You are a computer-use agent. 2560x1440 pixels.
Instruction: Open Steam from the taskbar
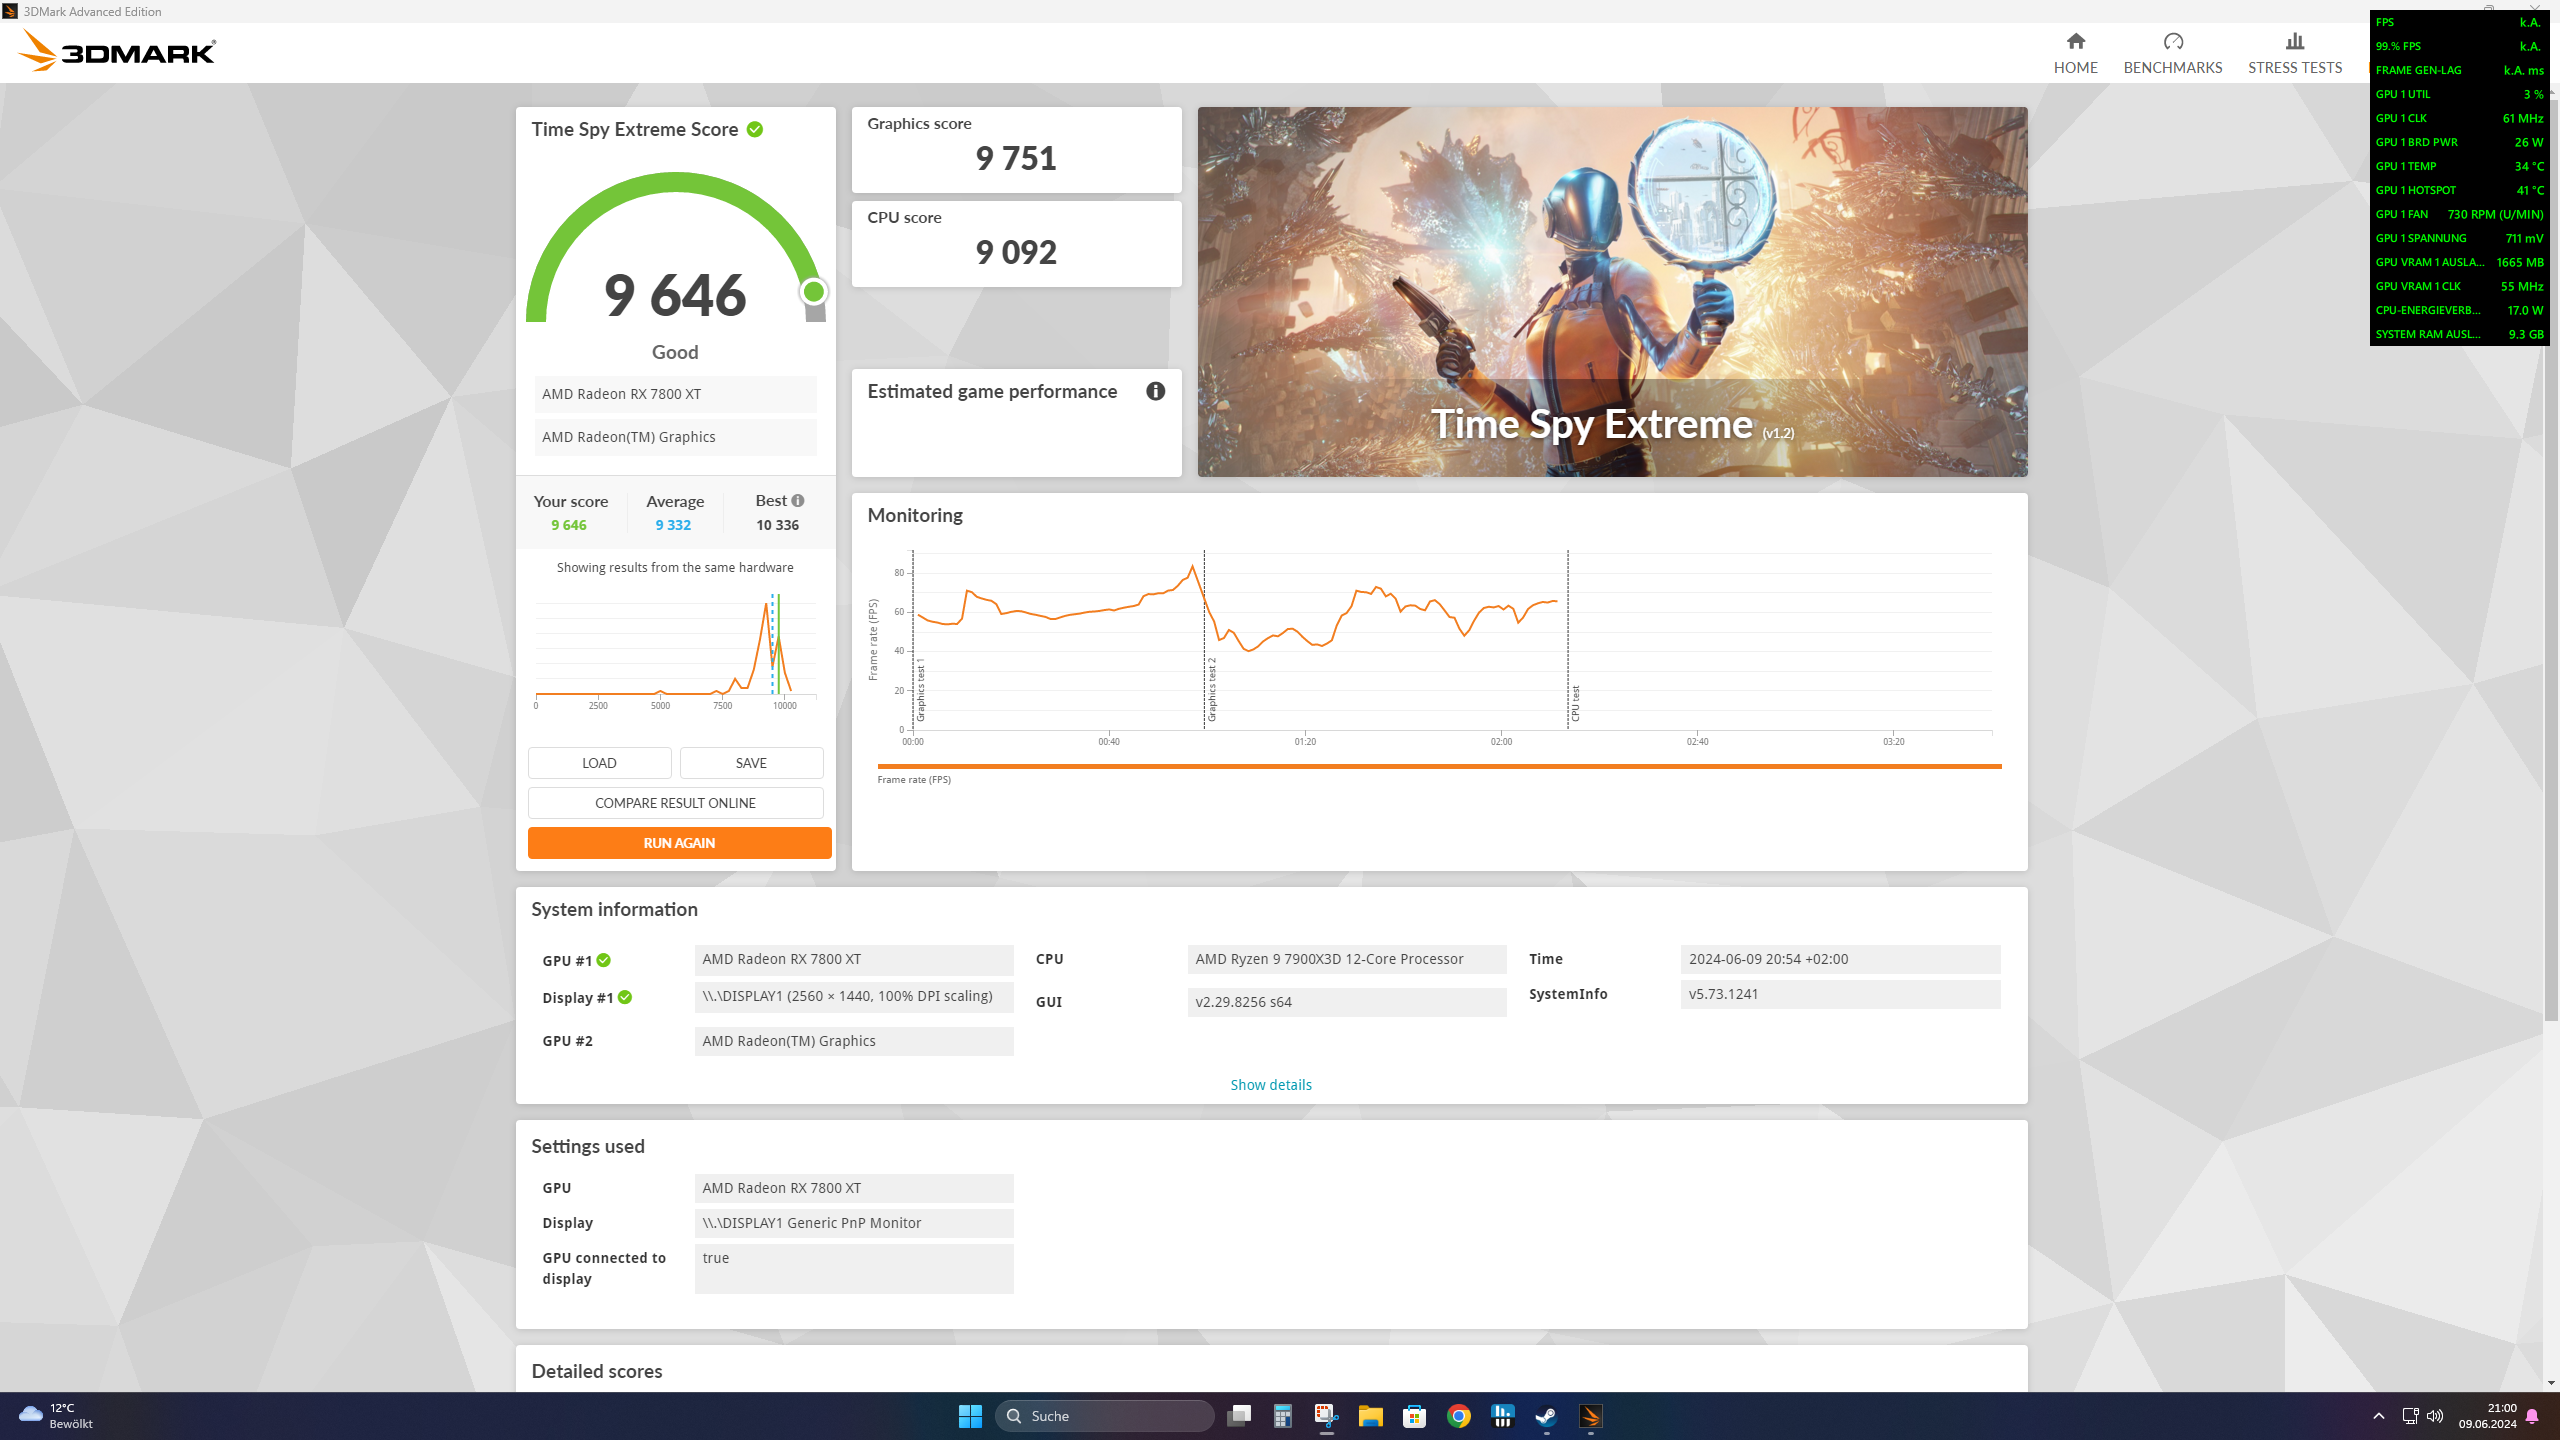tap(1546, 1416)
